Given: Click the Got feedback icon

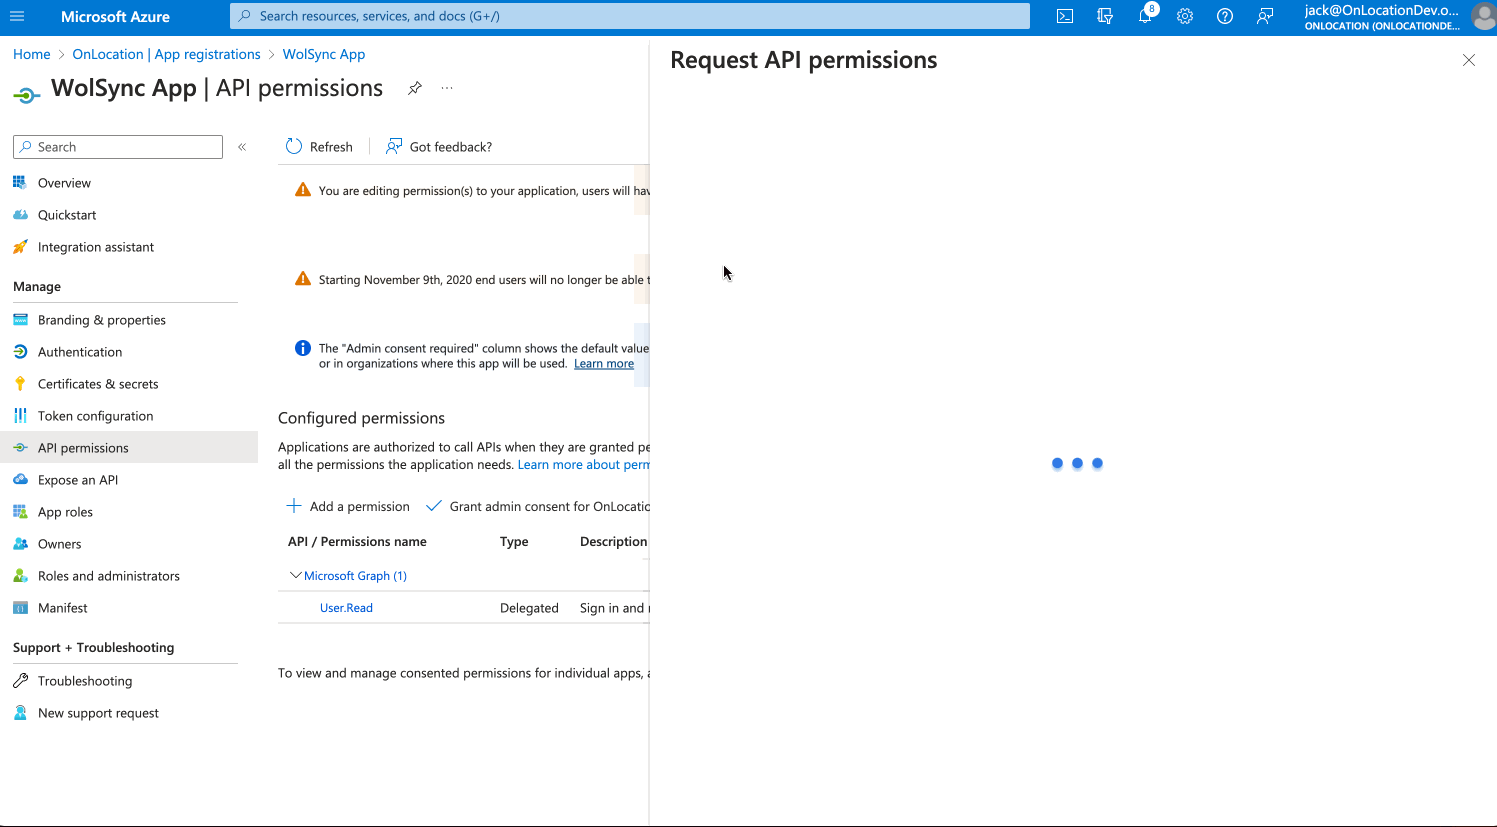Looking at the screenshot, I should point(394,146).
